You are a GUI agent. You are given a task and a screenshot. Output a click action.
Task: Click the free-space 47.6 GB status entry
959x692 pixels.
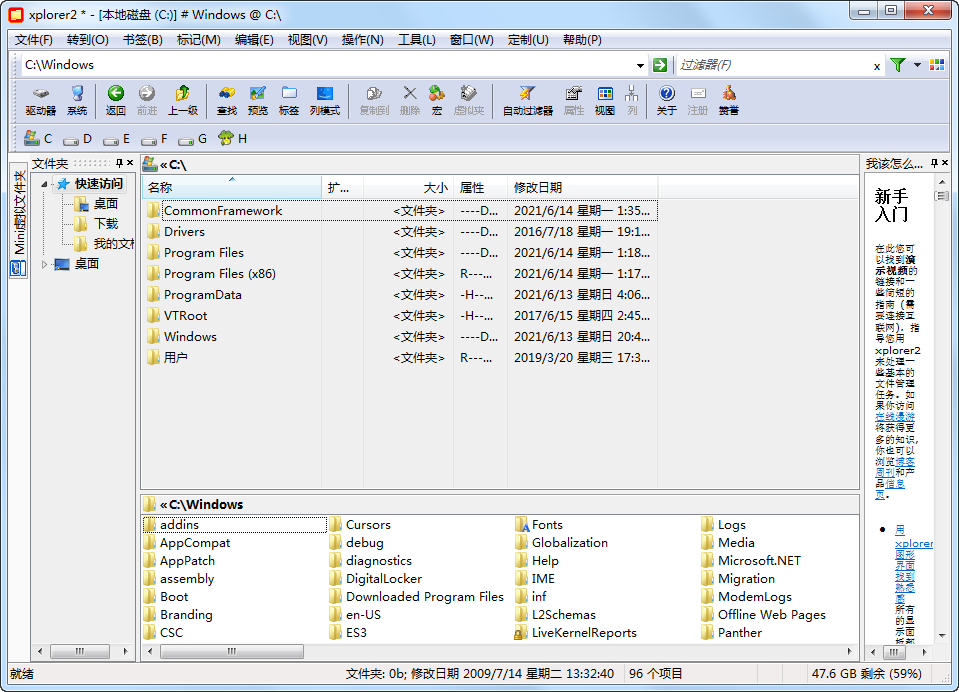click(866, 674)
